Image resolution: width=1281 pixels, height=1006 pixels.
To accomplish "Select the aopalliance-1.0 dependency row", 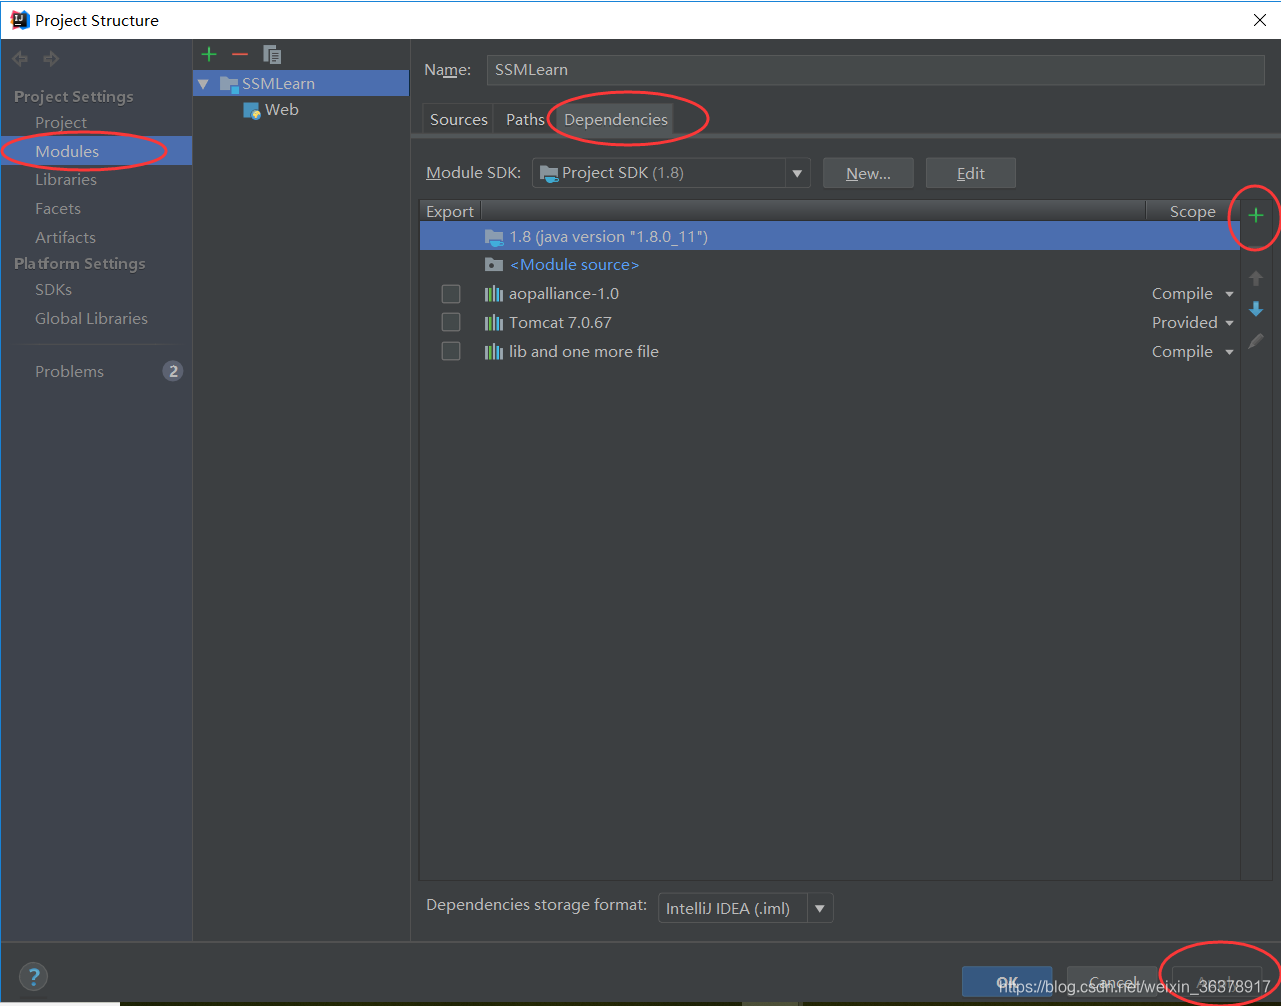I will point(830,294).
